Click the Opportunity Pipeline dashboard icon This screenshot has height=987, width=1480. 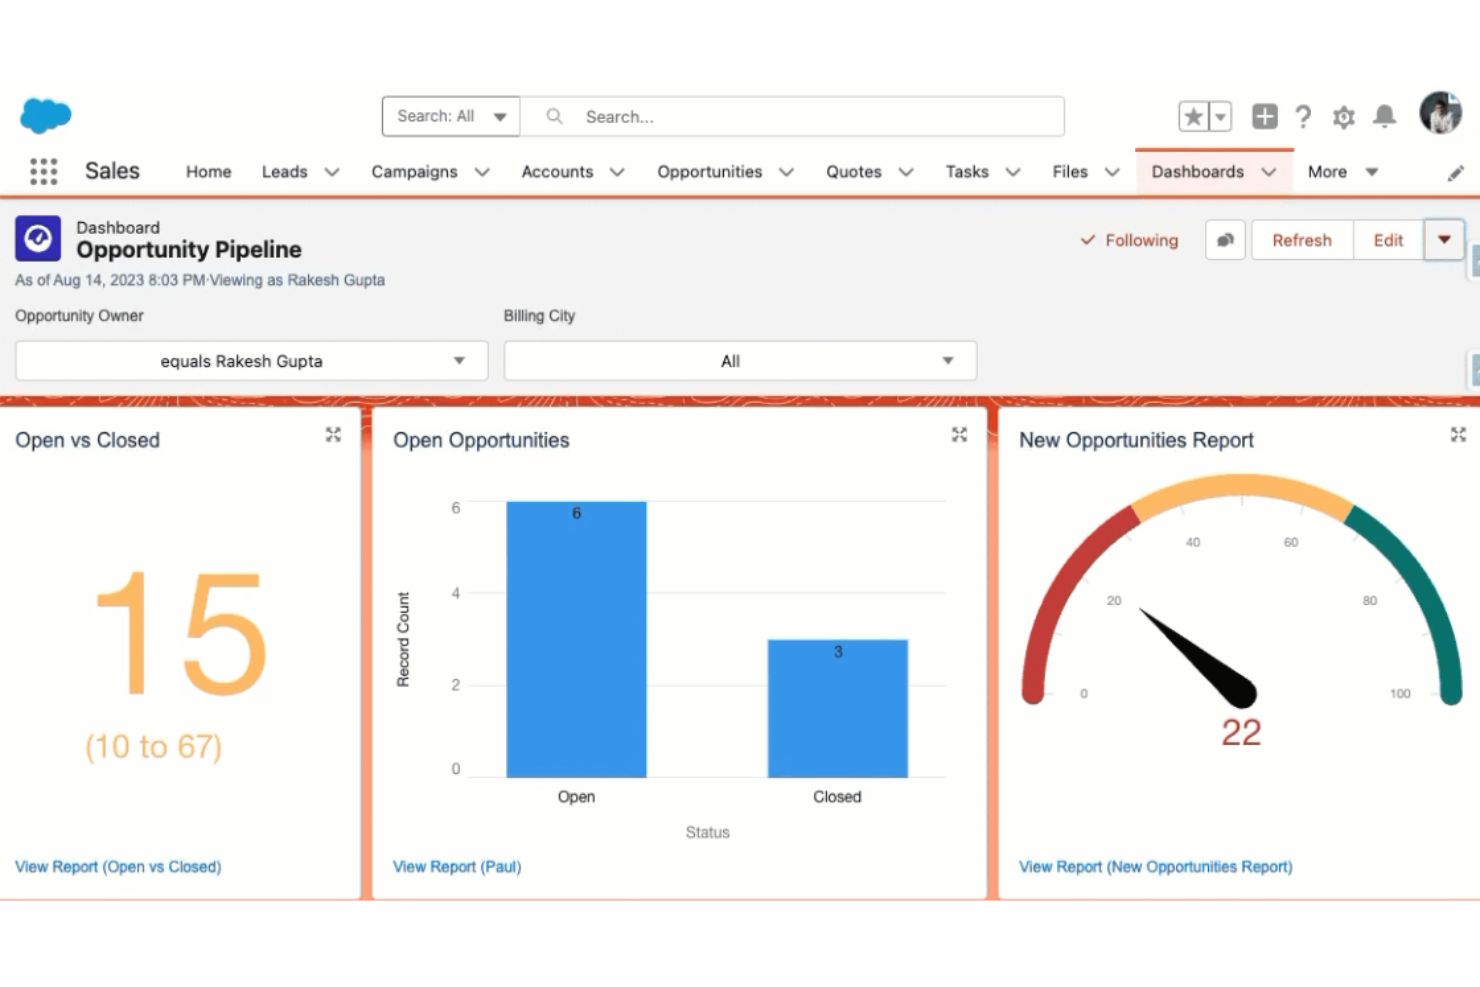(x=38, y=239)
